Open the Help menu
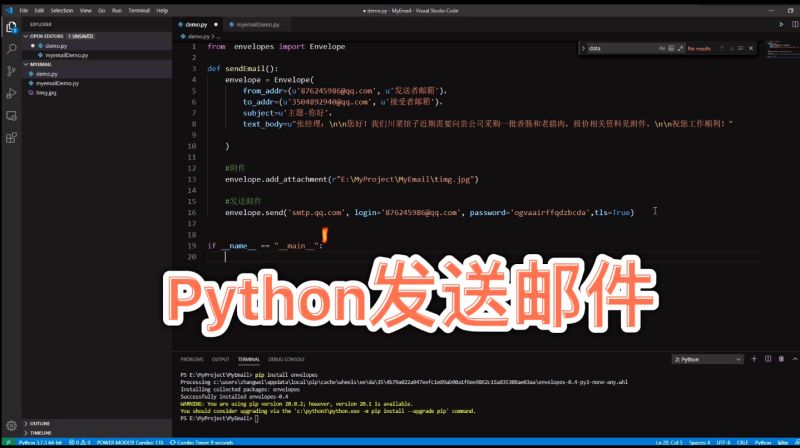 [x=162, y=10]
